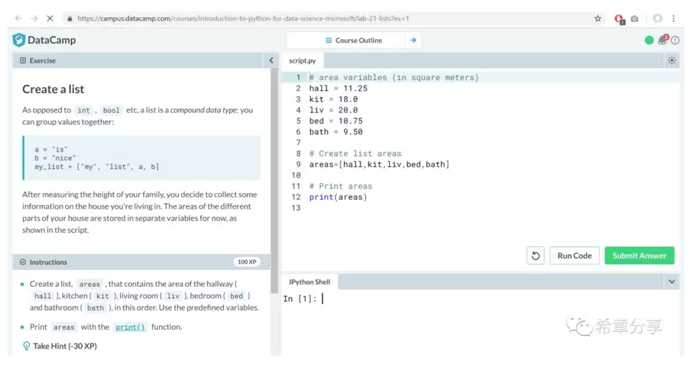Open editor settings gear icon
The height and width of the screenshot is (379, 692).
coord(672,60)
